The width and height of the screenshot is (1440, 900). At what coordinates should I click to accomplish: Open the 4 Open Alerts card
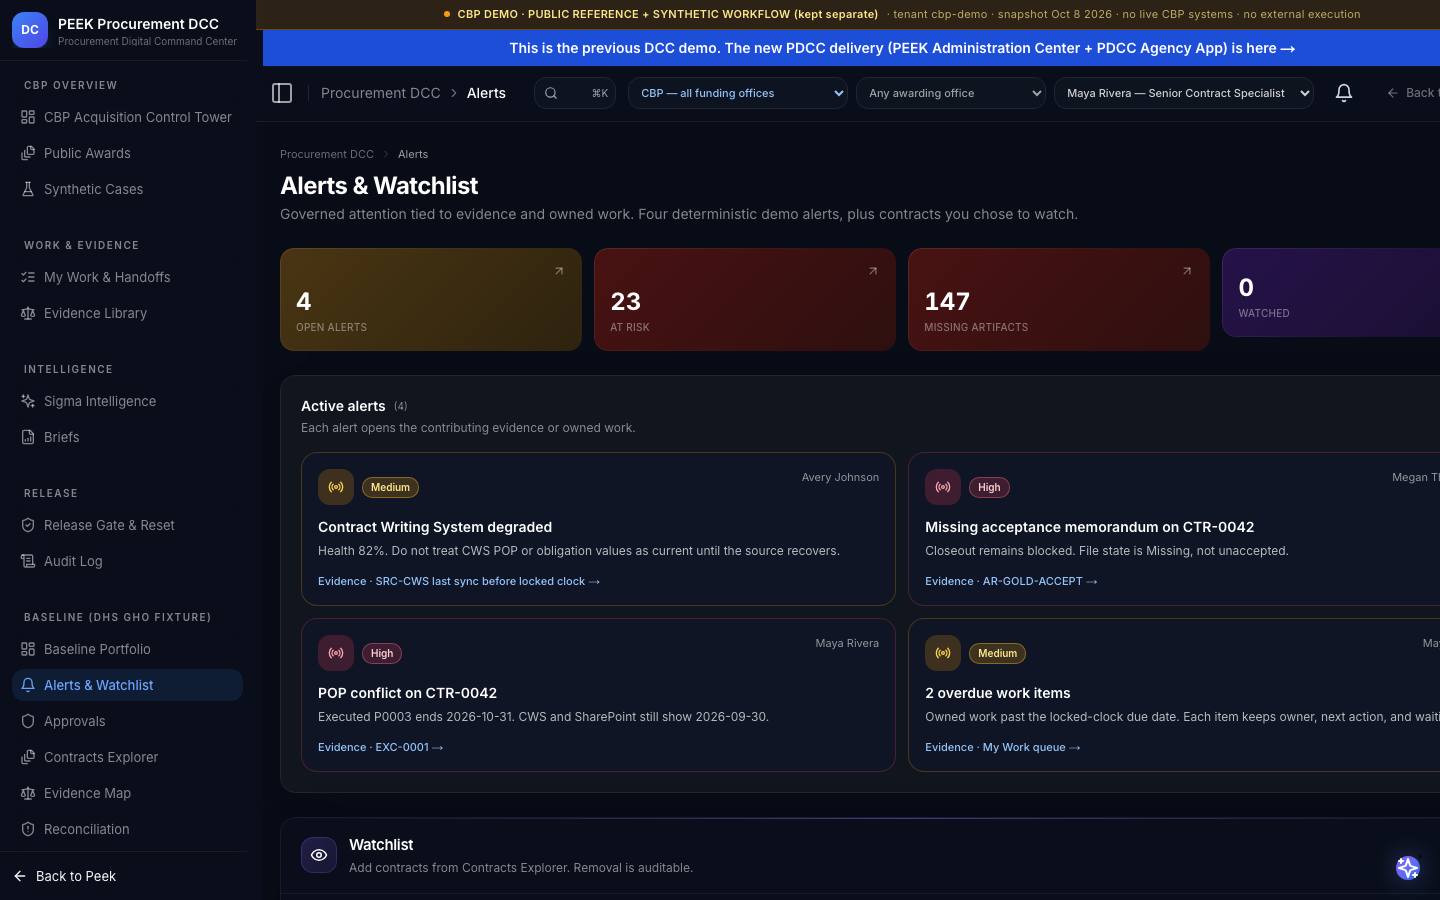431,299
